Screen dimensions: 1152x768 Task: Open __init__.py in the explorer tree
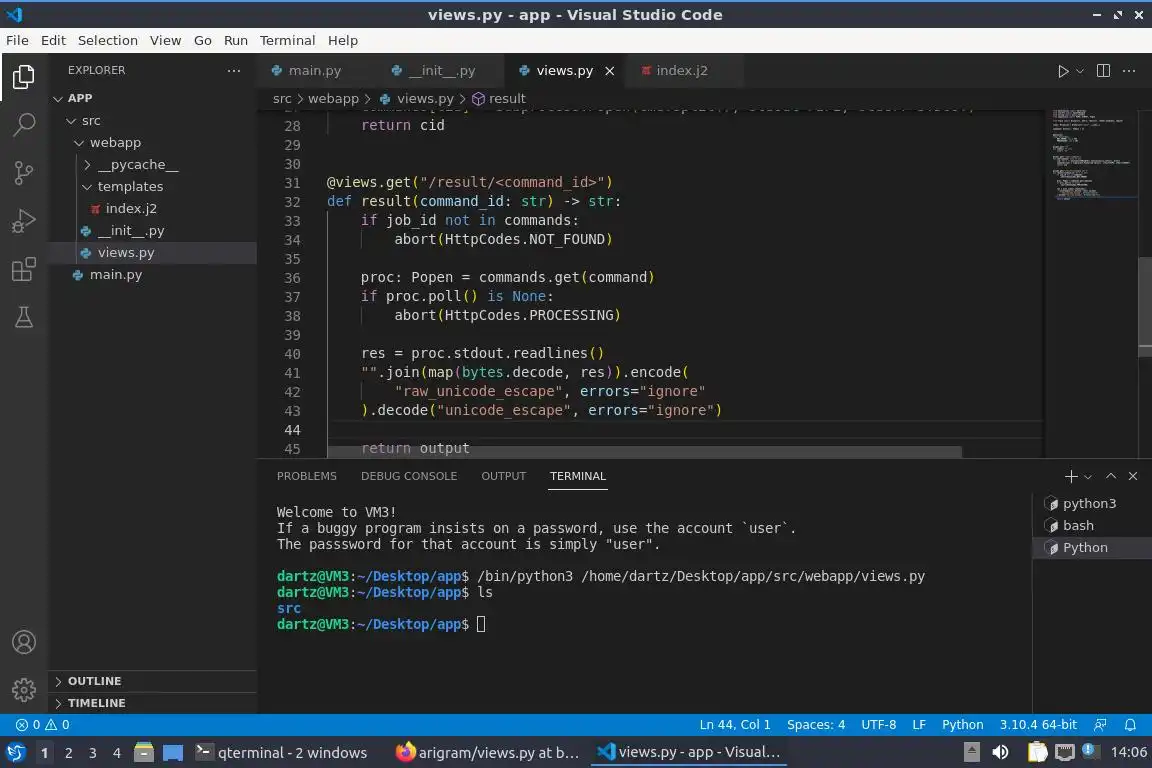coord(153,231)
